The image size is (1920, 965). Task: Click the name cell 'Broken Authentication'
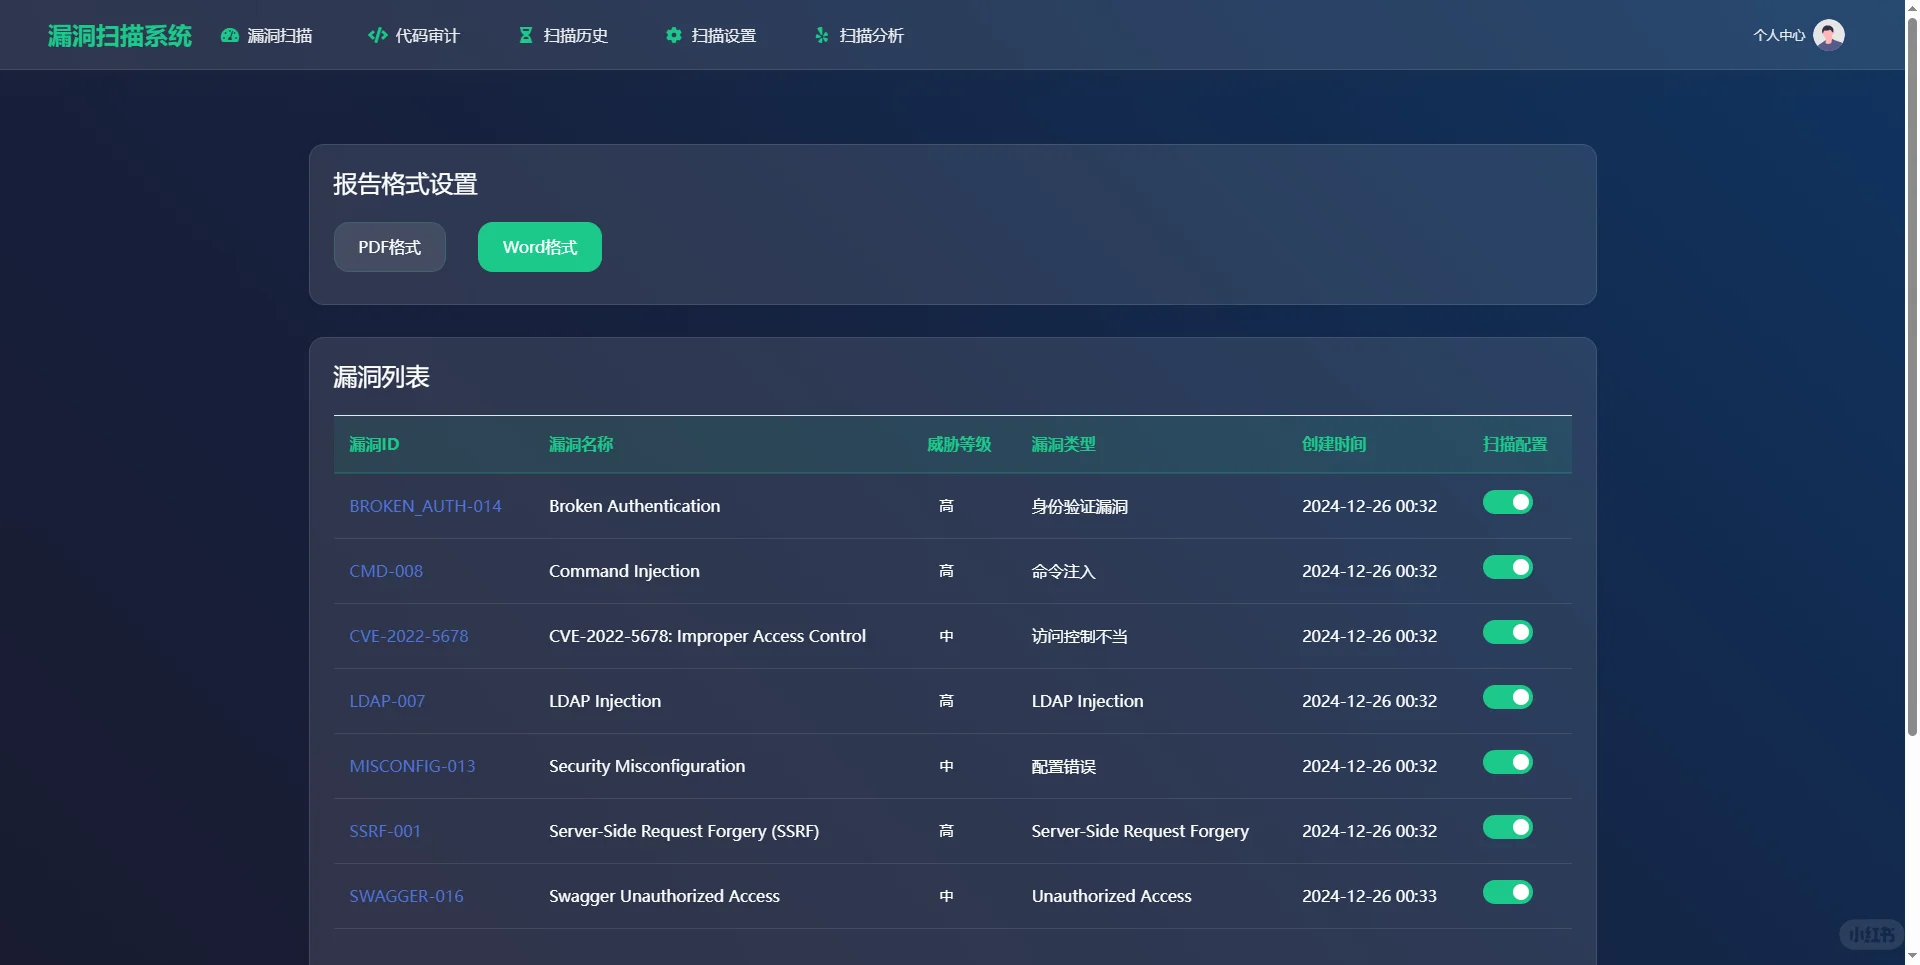(x=635, y=506)
